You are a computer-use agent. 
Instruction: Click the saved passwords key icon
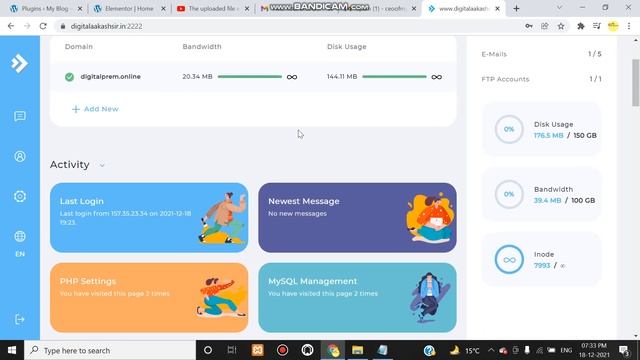click(x=529, y=26)
